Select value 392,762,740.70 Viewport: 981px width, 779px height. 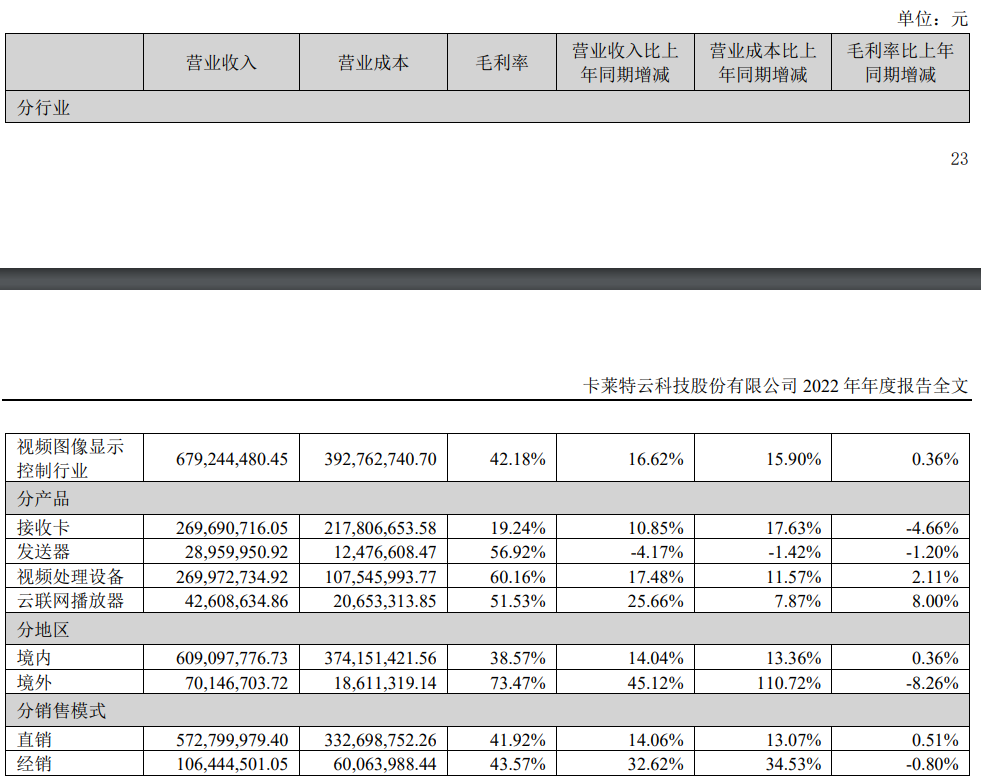click(x=380, y=459)
